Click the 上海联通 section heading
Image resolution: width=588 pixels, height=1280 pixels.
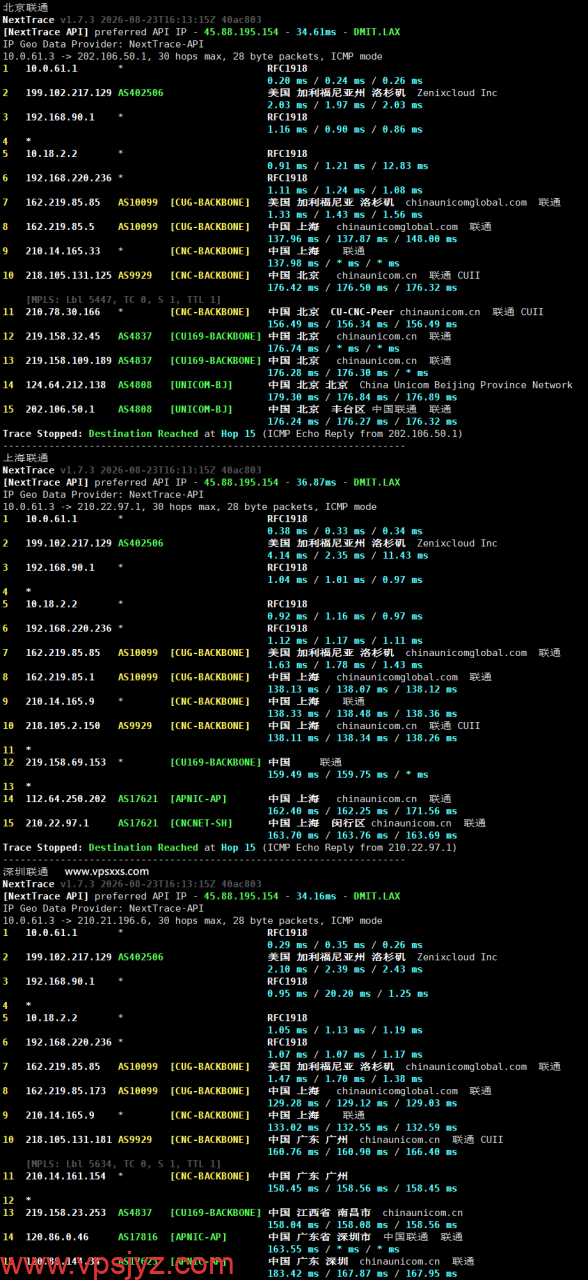pyautogui.click(x=25, y=458)
